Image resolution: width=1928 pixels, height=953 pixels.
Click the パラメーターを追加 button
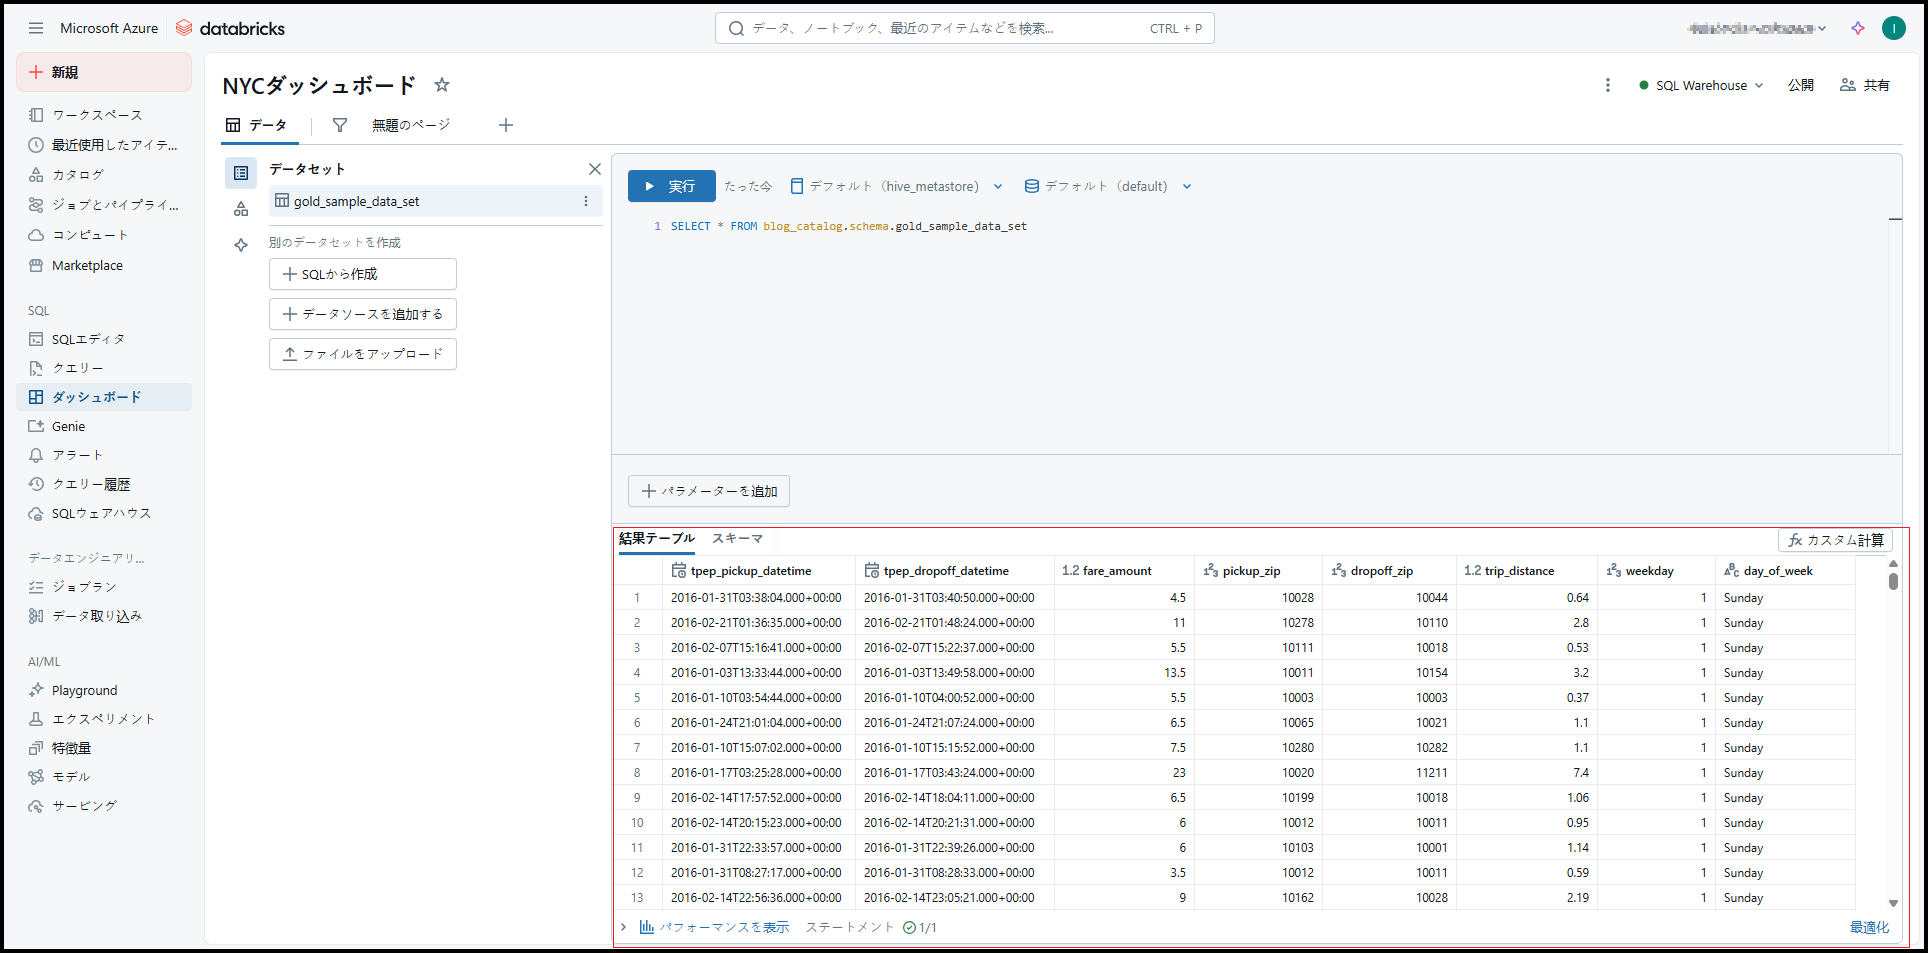click(x=709, y=491)
